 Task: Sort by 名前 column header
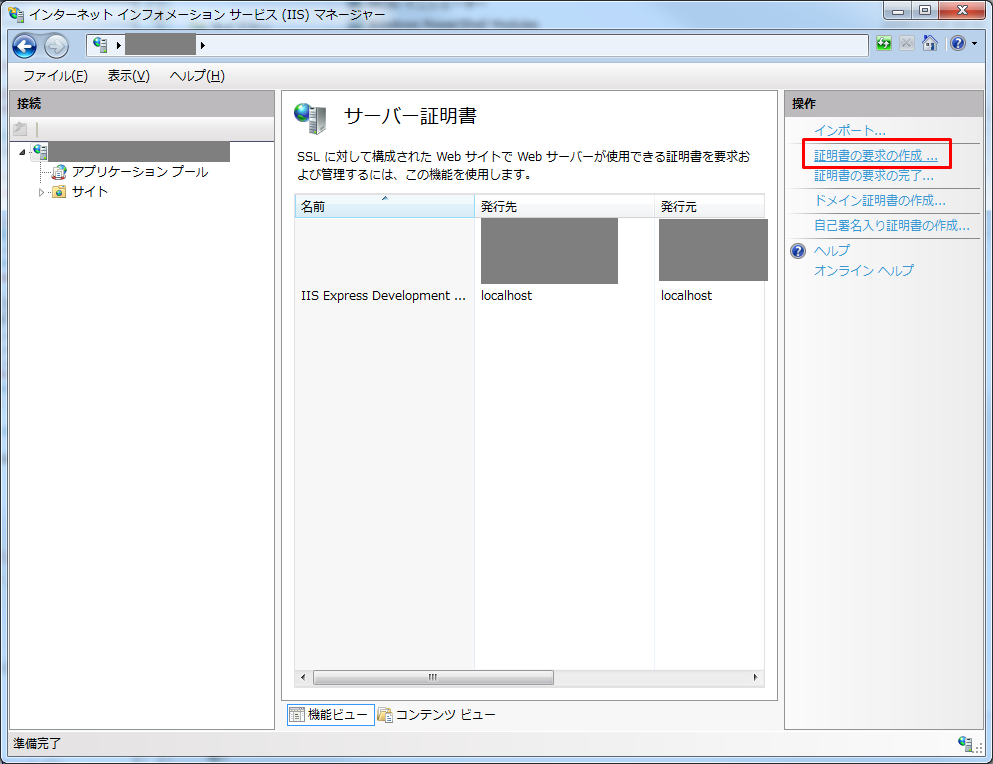[384, 207]
